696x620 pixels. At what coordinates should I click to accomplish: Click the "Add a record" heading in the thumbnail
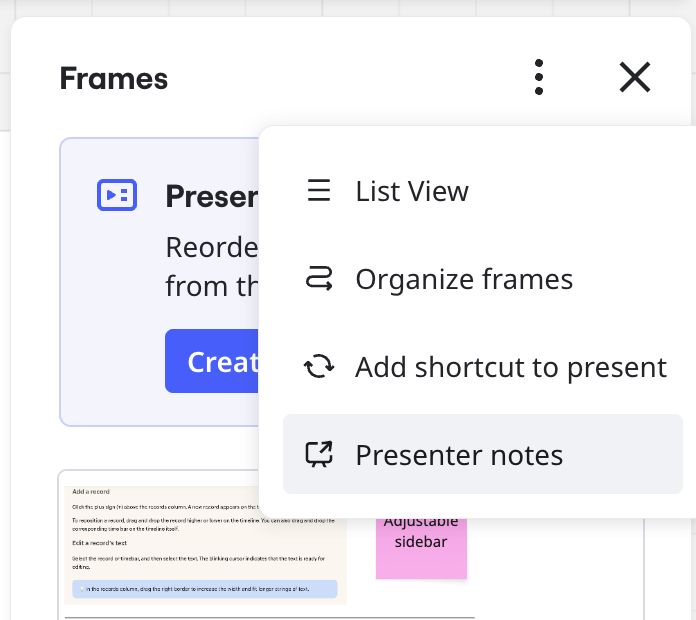point(91,492)
